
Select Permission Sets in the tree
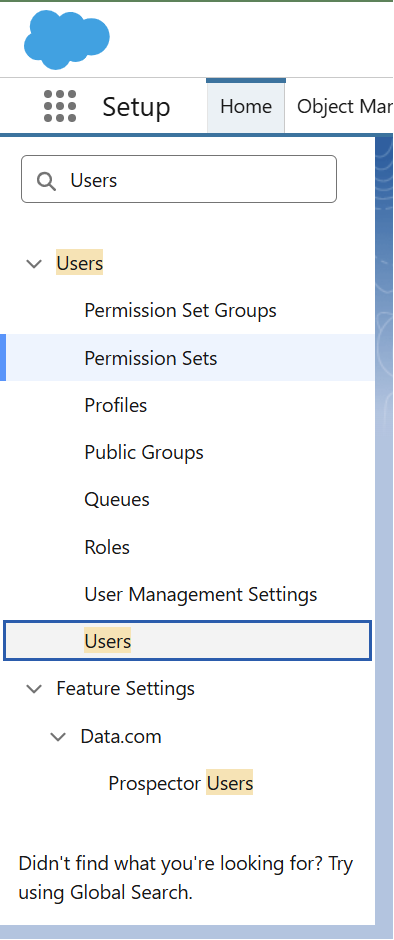(188, 358)
